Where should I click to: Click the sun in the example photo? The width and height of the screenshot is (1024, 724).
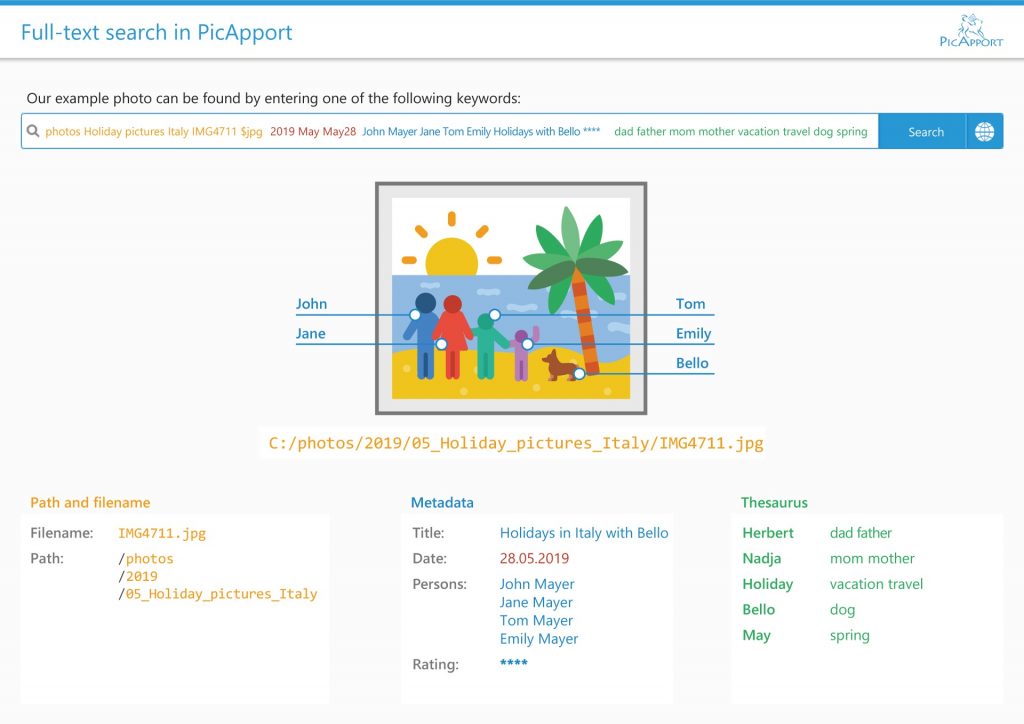tap(452, 258)
